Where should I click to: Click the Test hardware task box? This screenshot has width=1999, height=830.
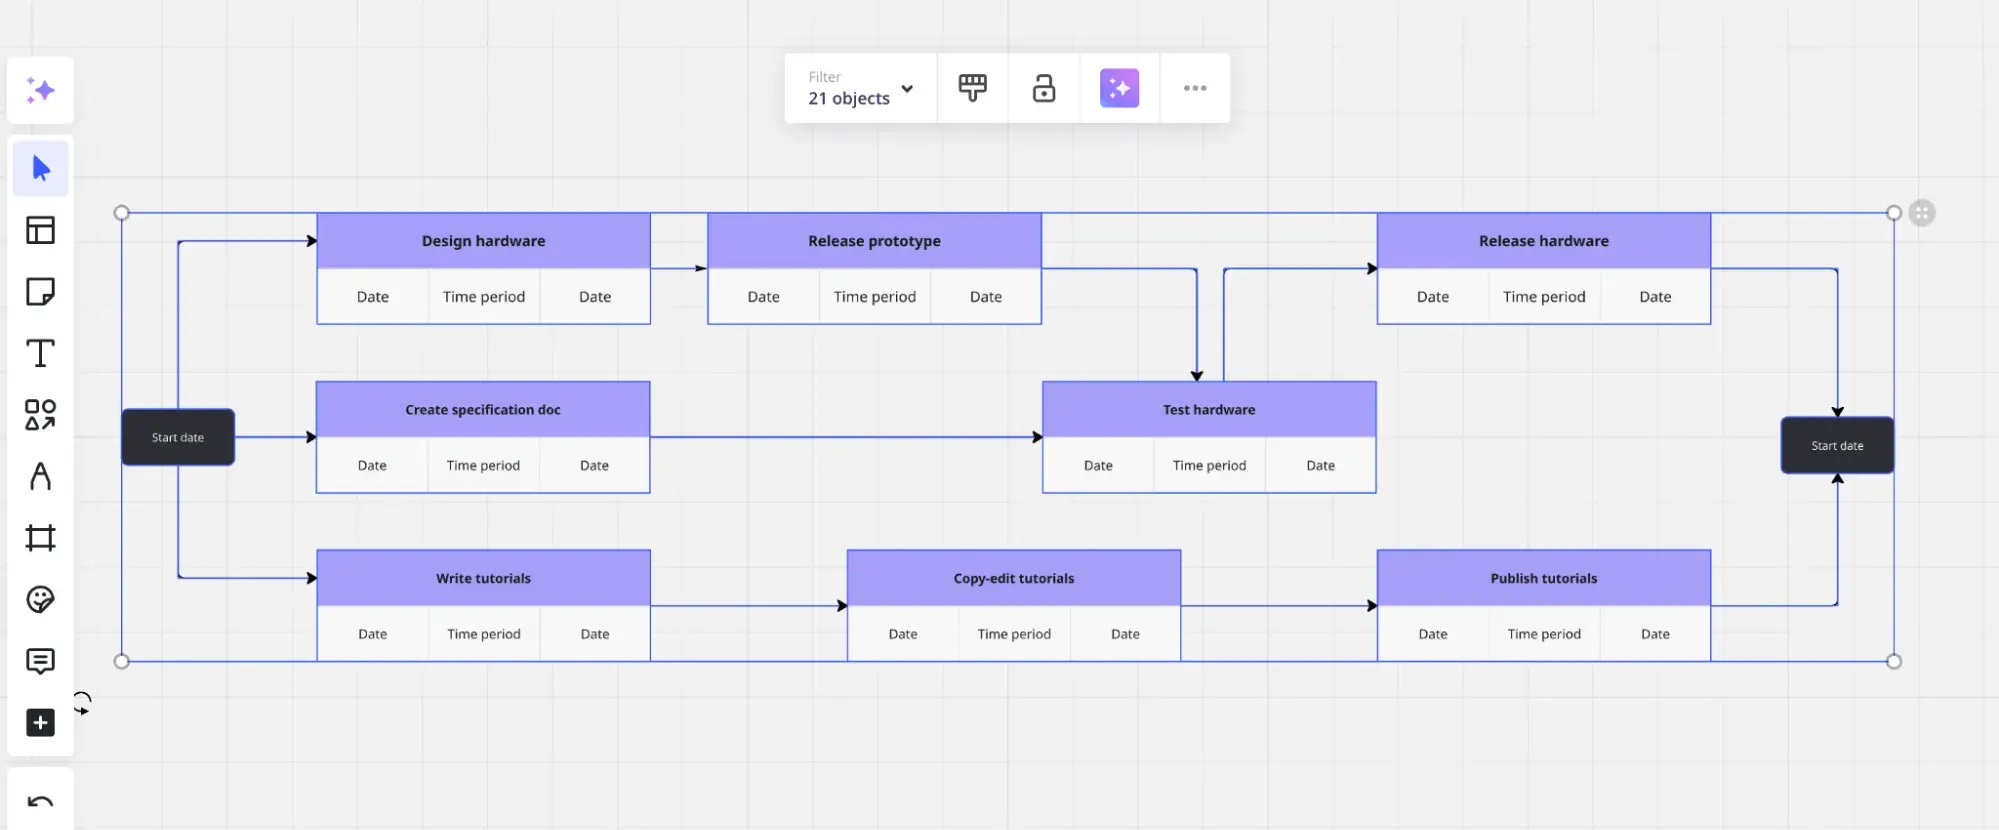click(x=1209, y=410)
